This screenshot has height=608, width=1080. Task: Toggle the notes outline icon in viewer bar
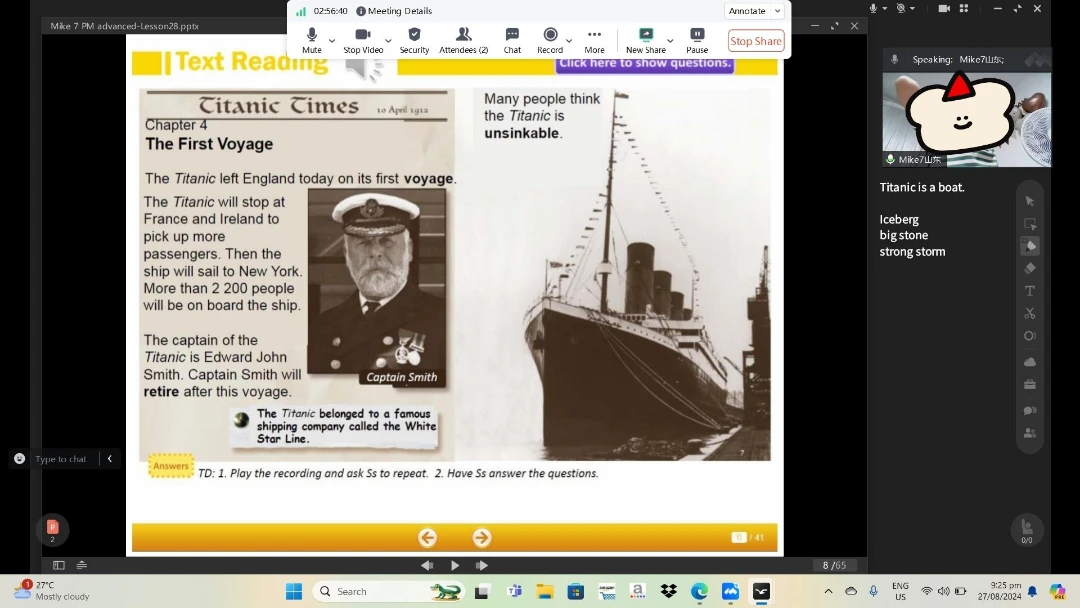tap(82, 565)
